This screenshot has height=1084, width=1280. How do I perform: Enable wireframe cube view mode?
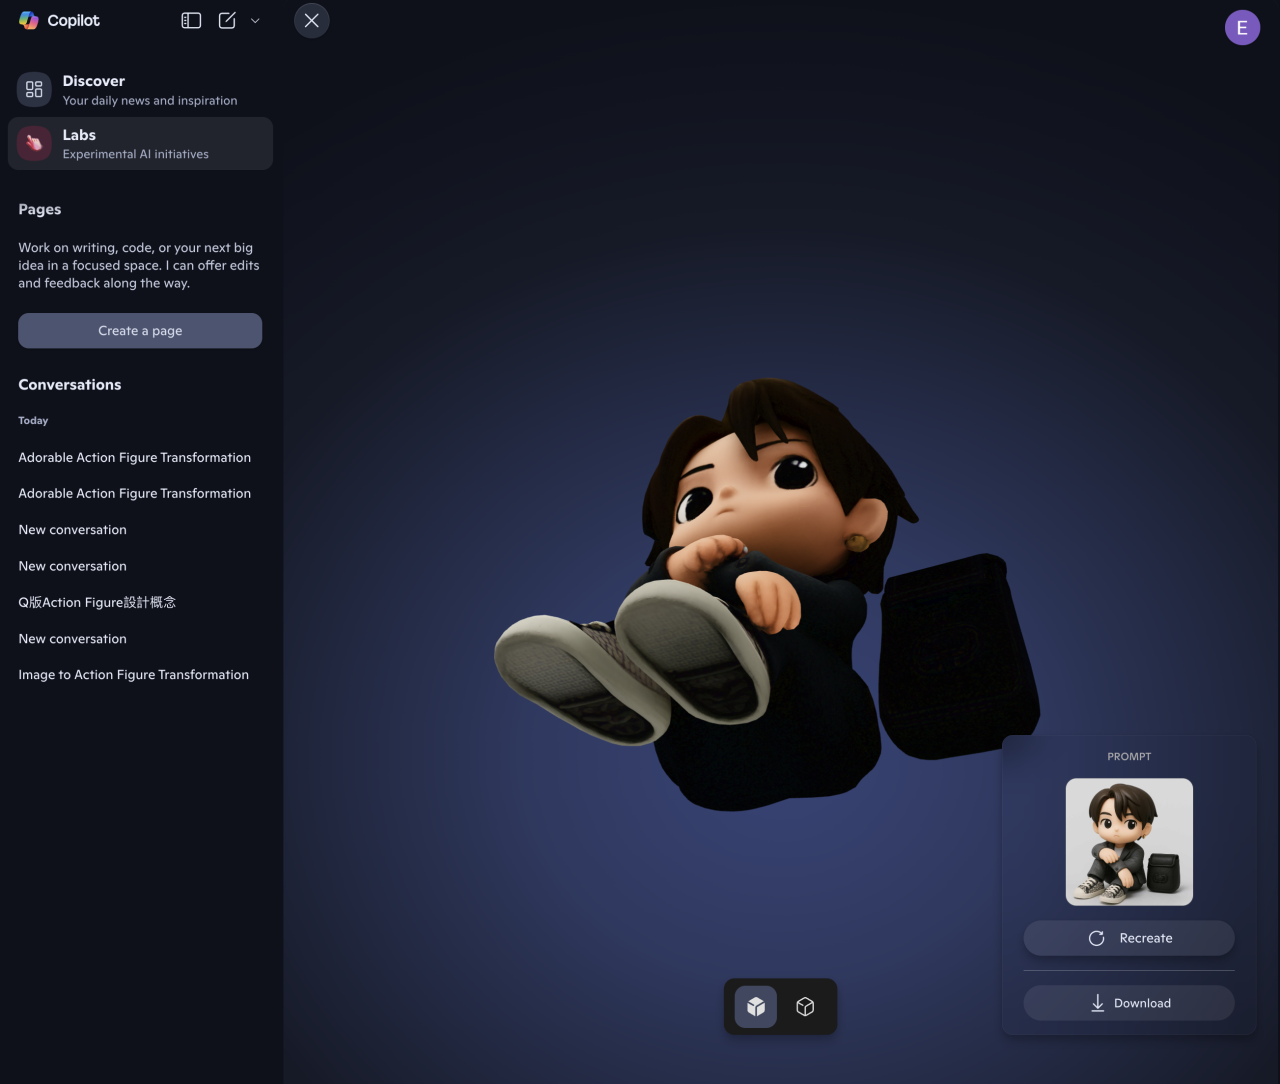click(x=805, y=1006)
